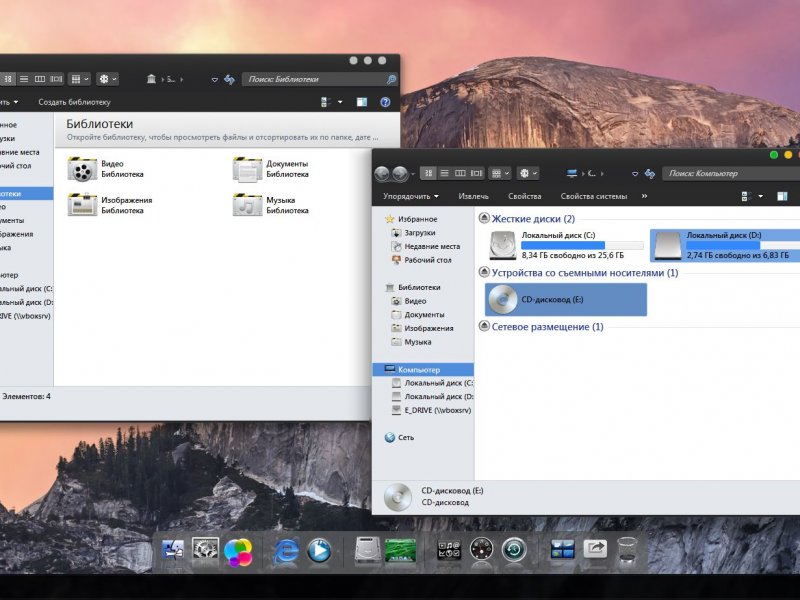Open the gauge dashboard icon in dock
800x600 pixels.
[x=481, y=551]
